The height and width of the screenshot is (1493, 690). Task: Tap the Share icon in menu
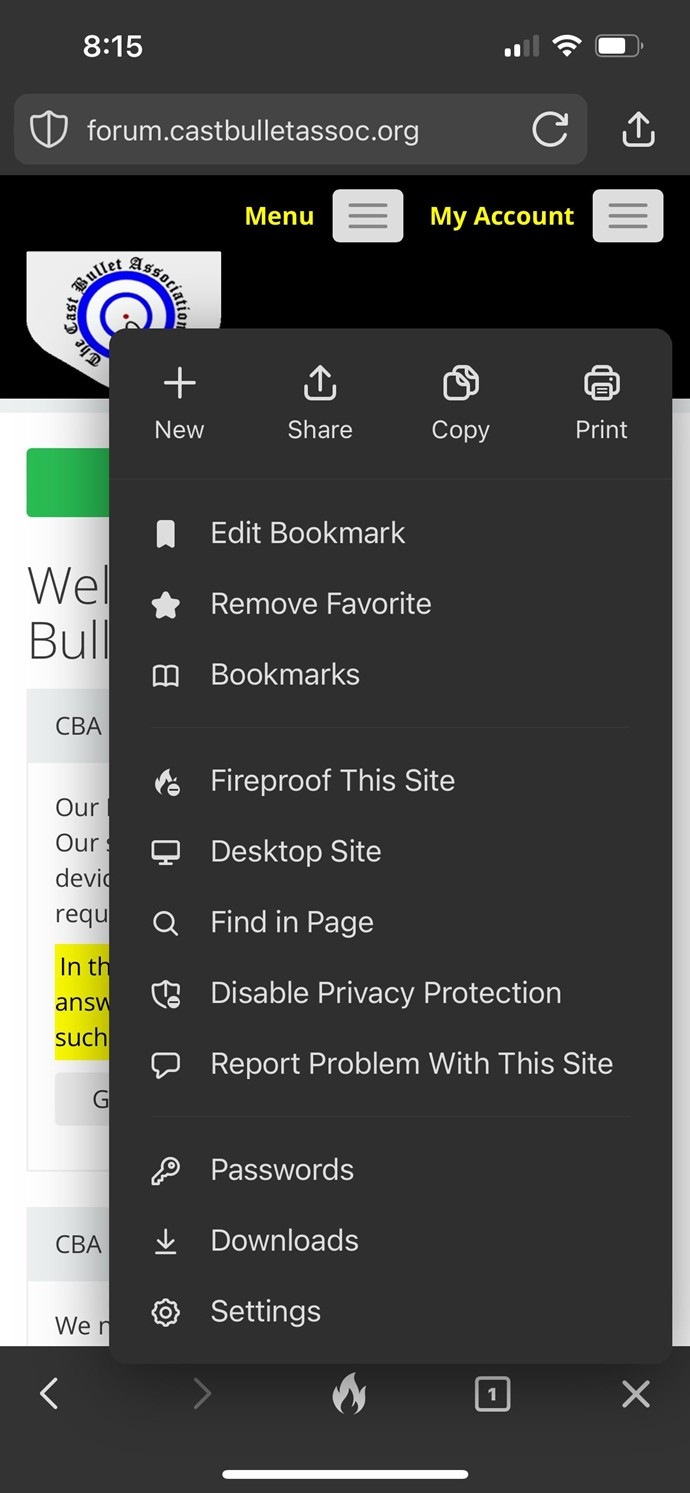point(320,383)
